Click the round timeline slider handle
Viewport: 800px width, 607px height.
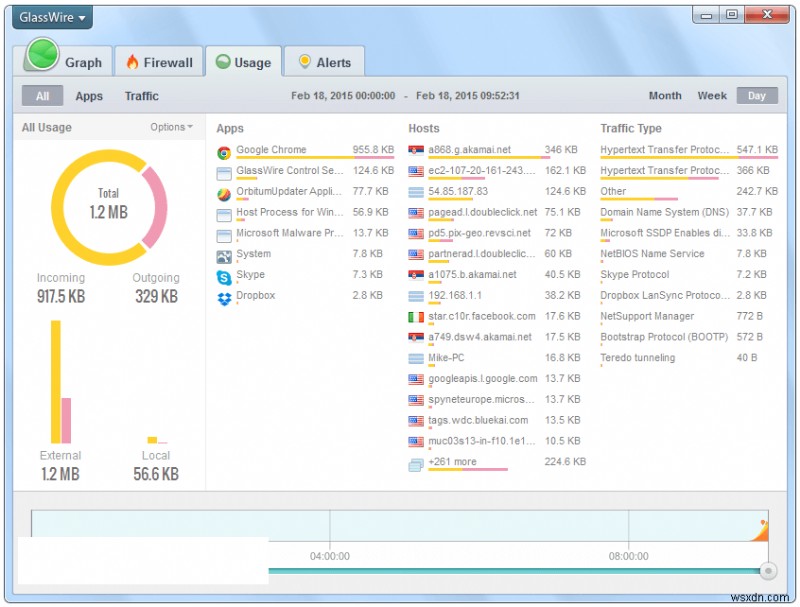point(768,571)
